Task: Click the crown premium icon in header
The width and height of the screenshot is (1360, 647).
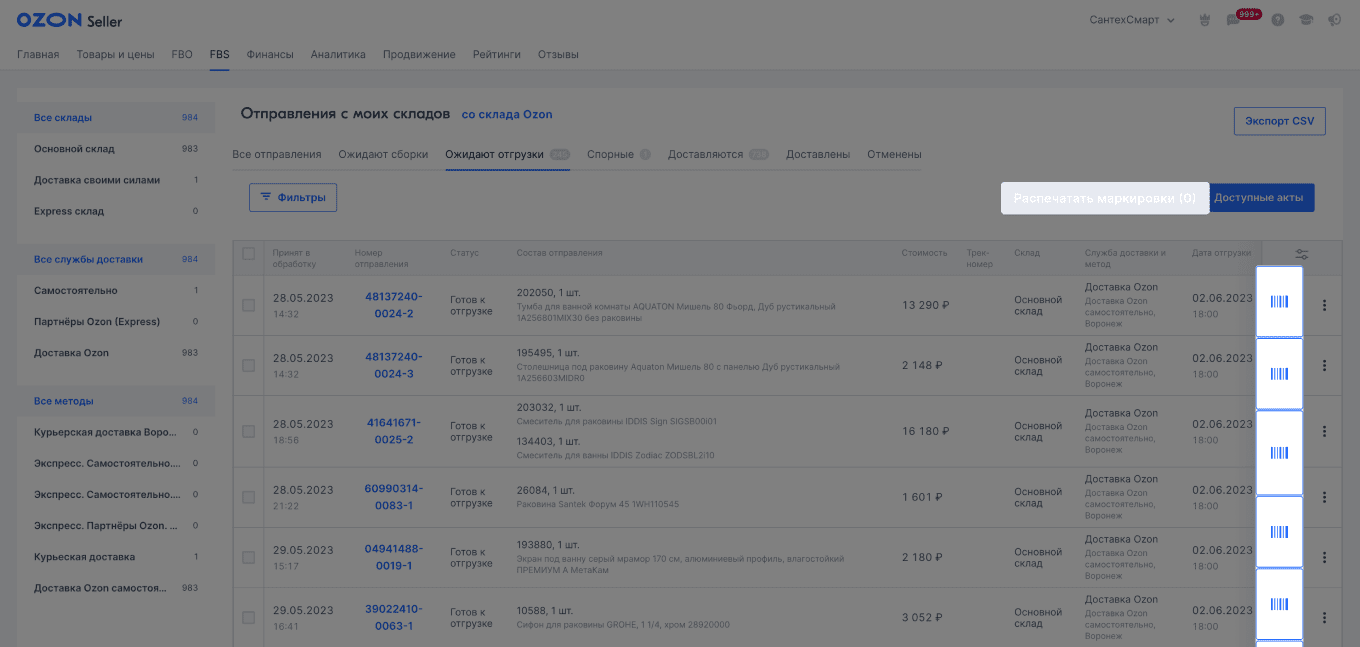Action: (x=1204, y=20)
